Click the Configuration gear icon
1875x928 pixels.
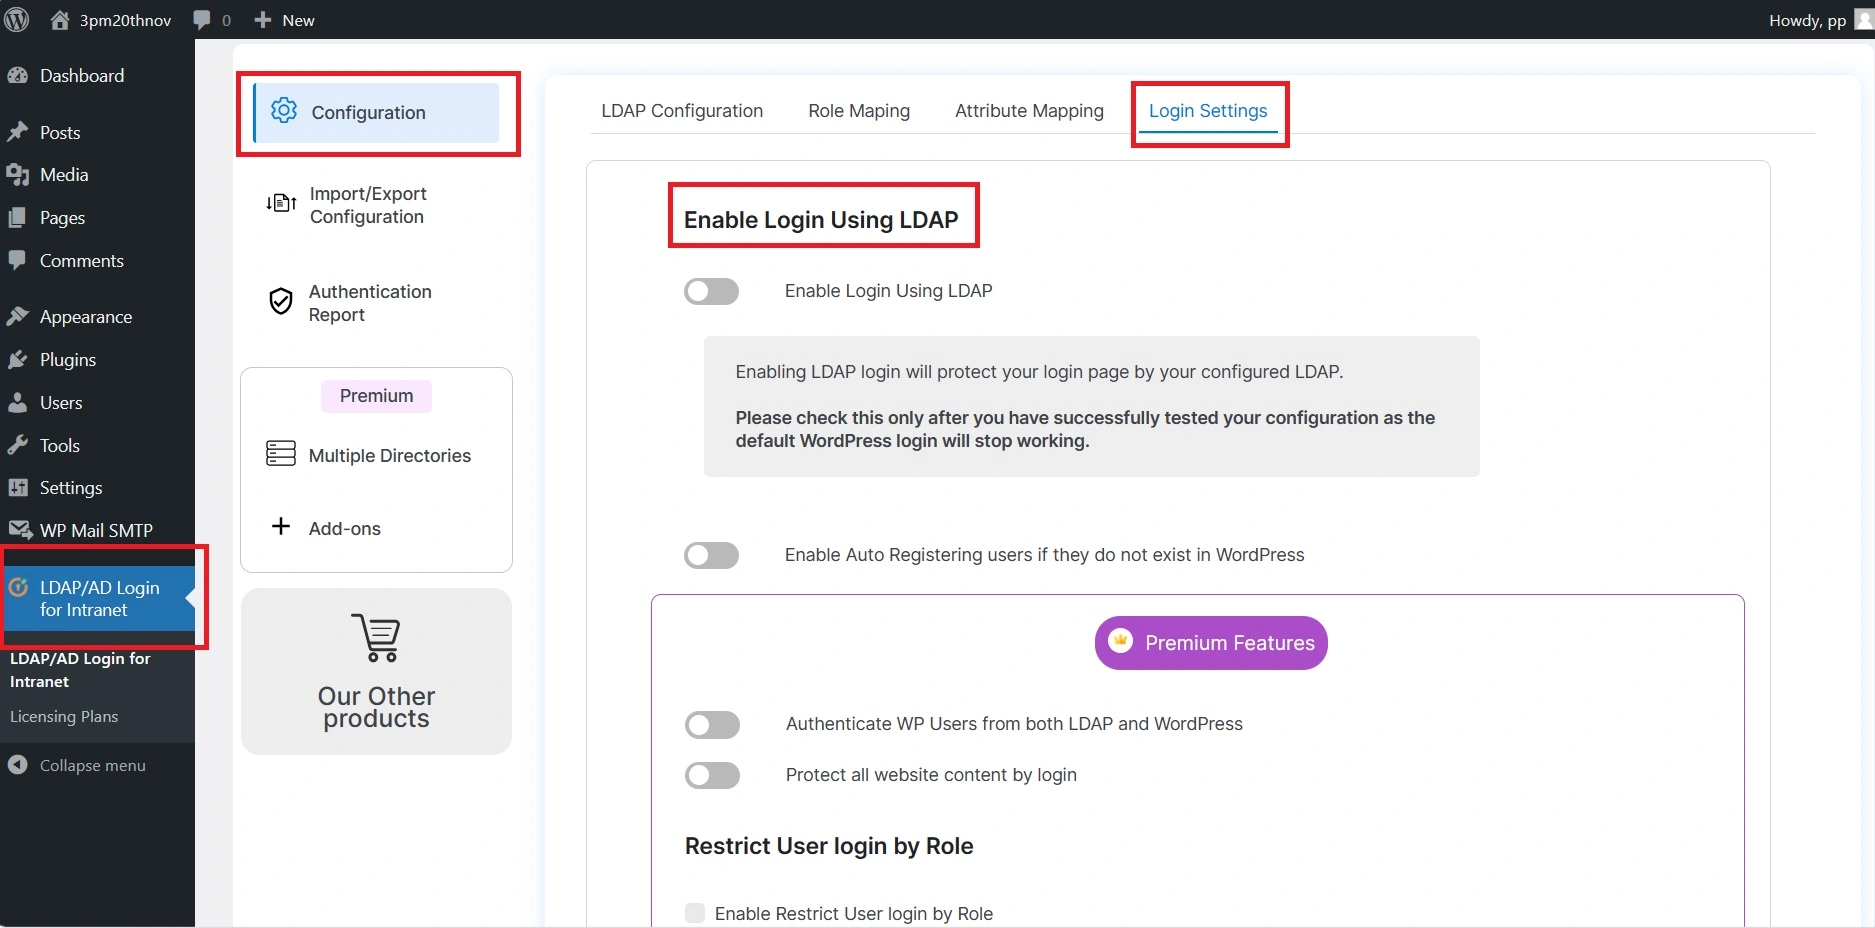click(x=284, y=111)
